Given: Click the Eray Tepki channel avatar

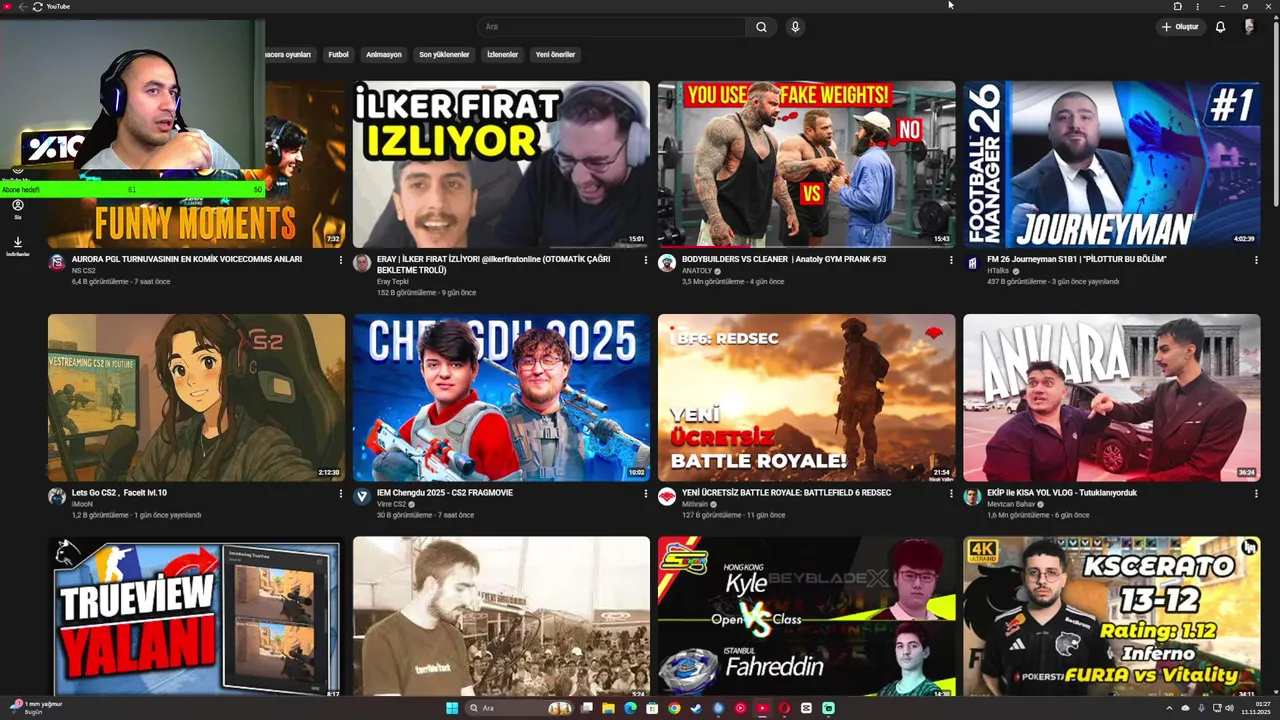Looking at the screenshot, I should pyautogui.click(x=362, y=263).
